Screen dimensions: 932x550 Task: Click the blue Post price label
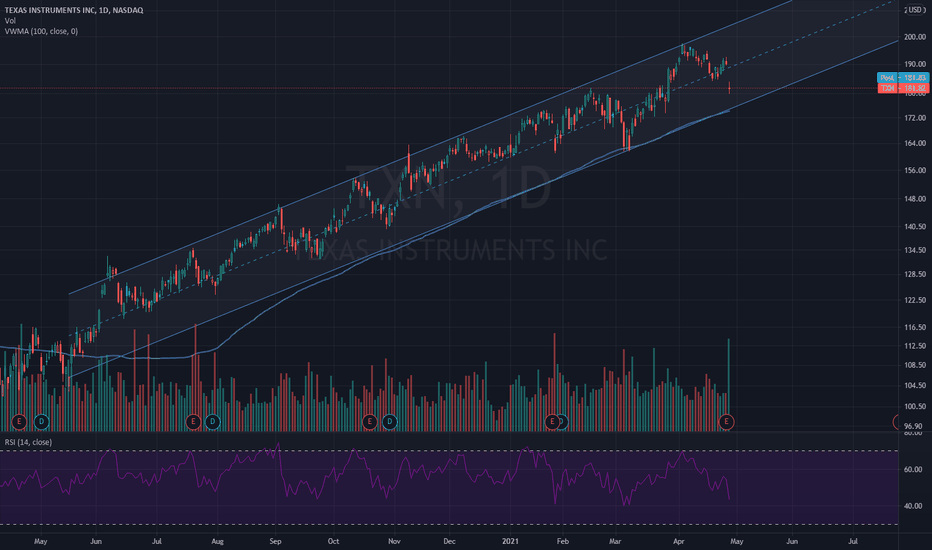point(903,78)
